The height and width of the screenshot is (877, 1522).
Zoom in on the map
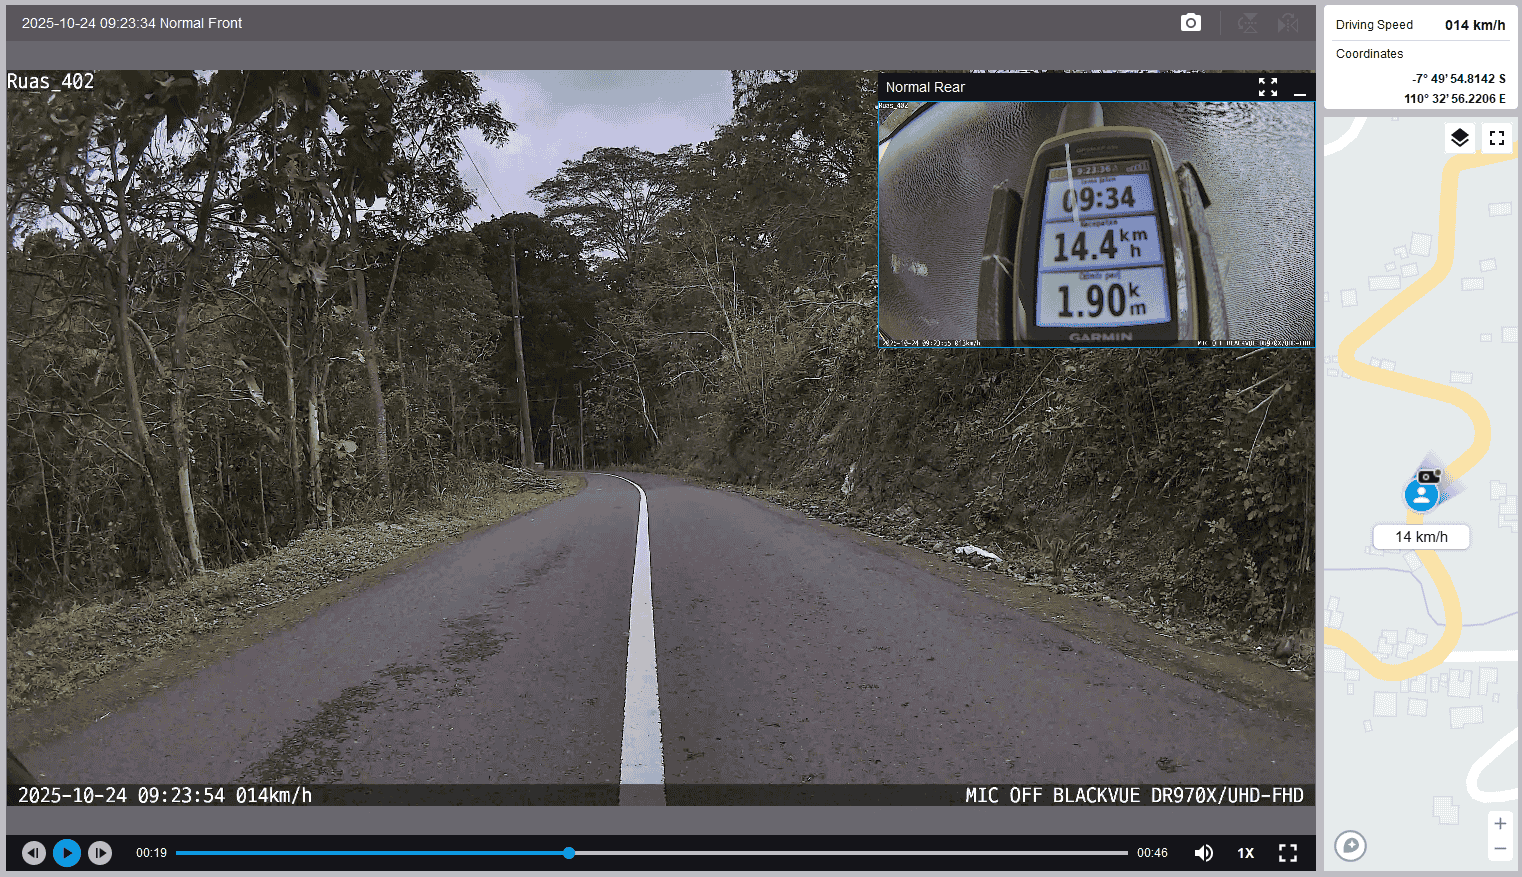pos(1500,824)
